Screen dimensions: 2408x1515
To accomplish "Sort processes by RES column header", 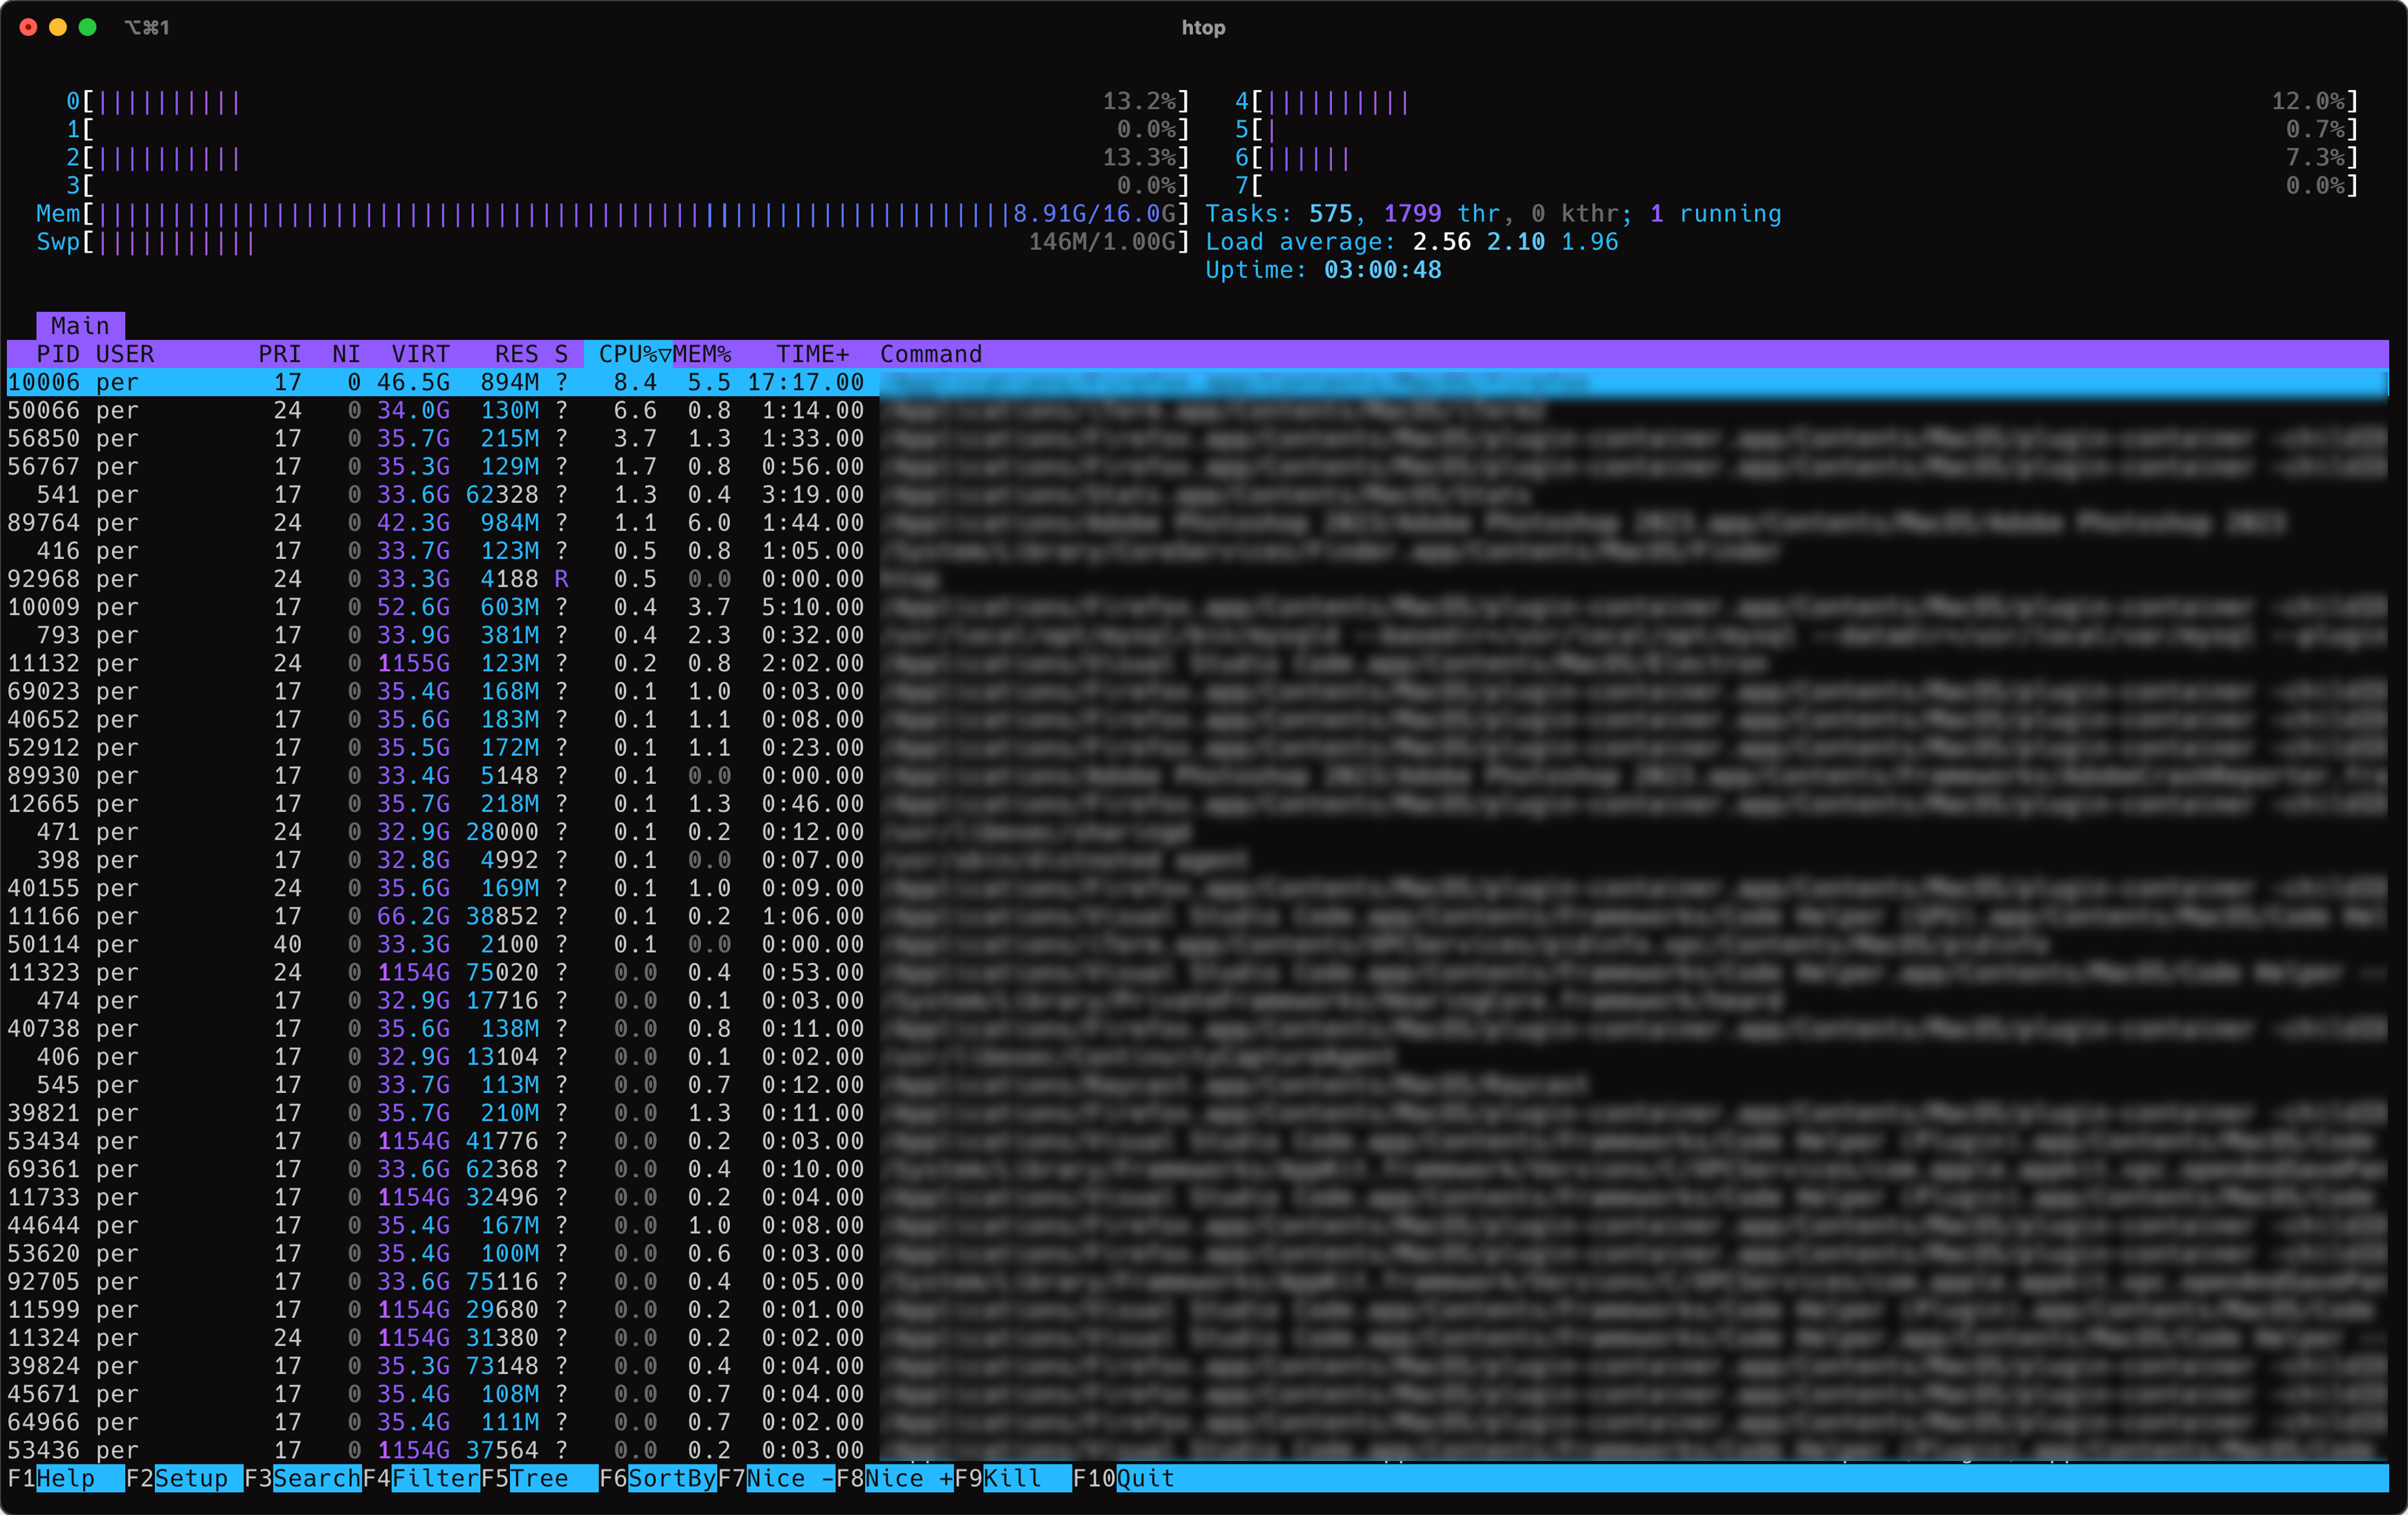I will (516, 354).
